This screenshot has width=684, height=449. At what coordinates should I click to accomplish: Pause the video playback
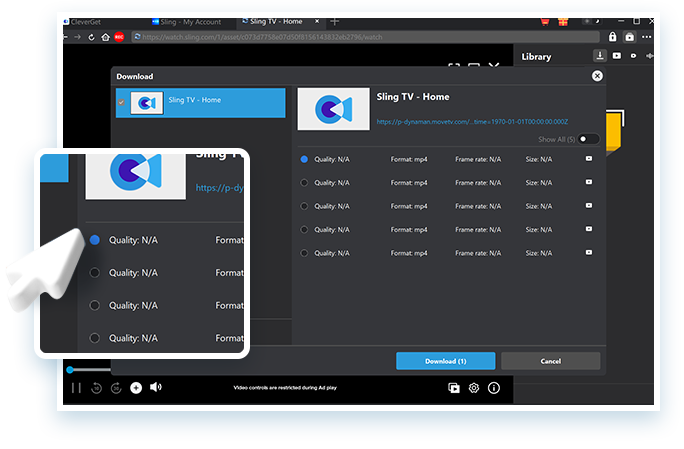76,387
